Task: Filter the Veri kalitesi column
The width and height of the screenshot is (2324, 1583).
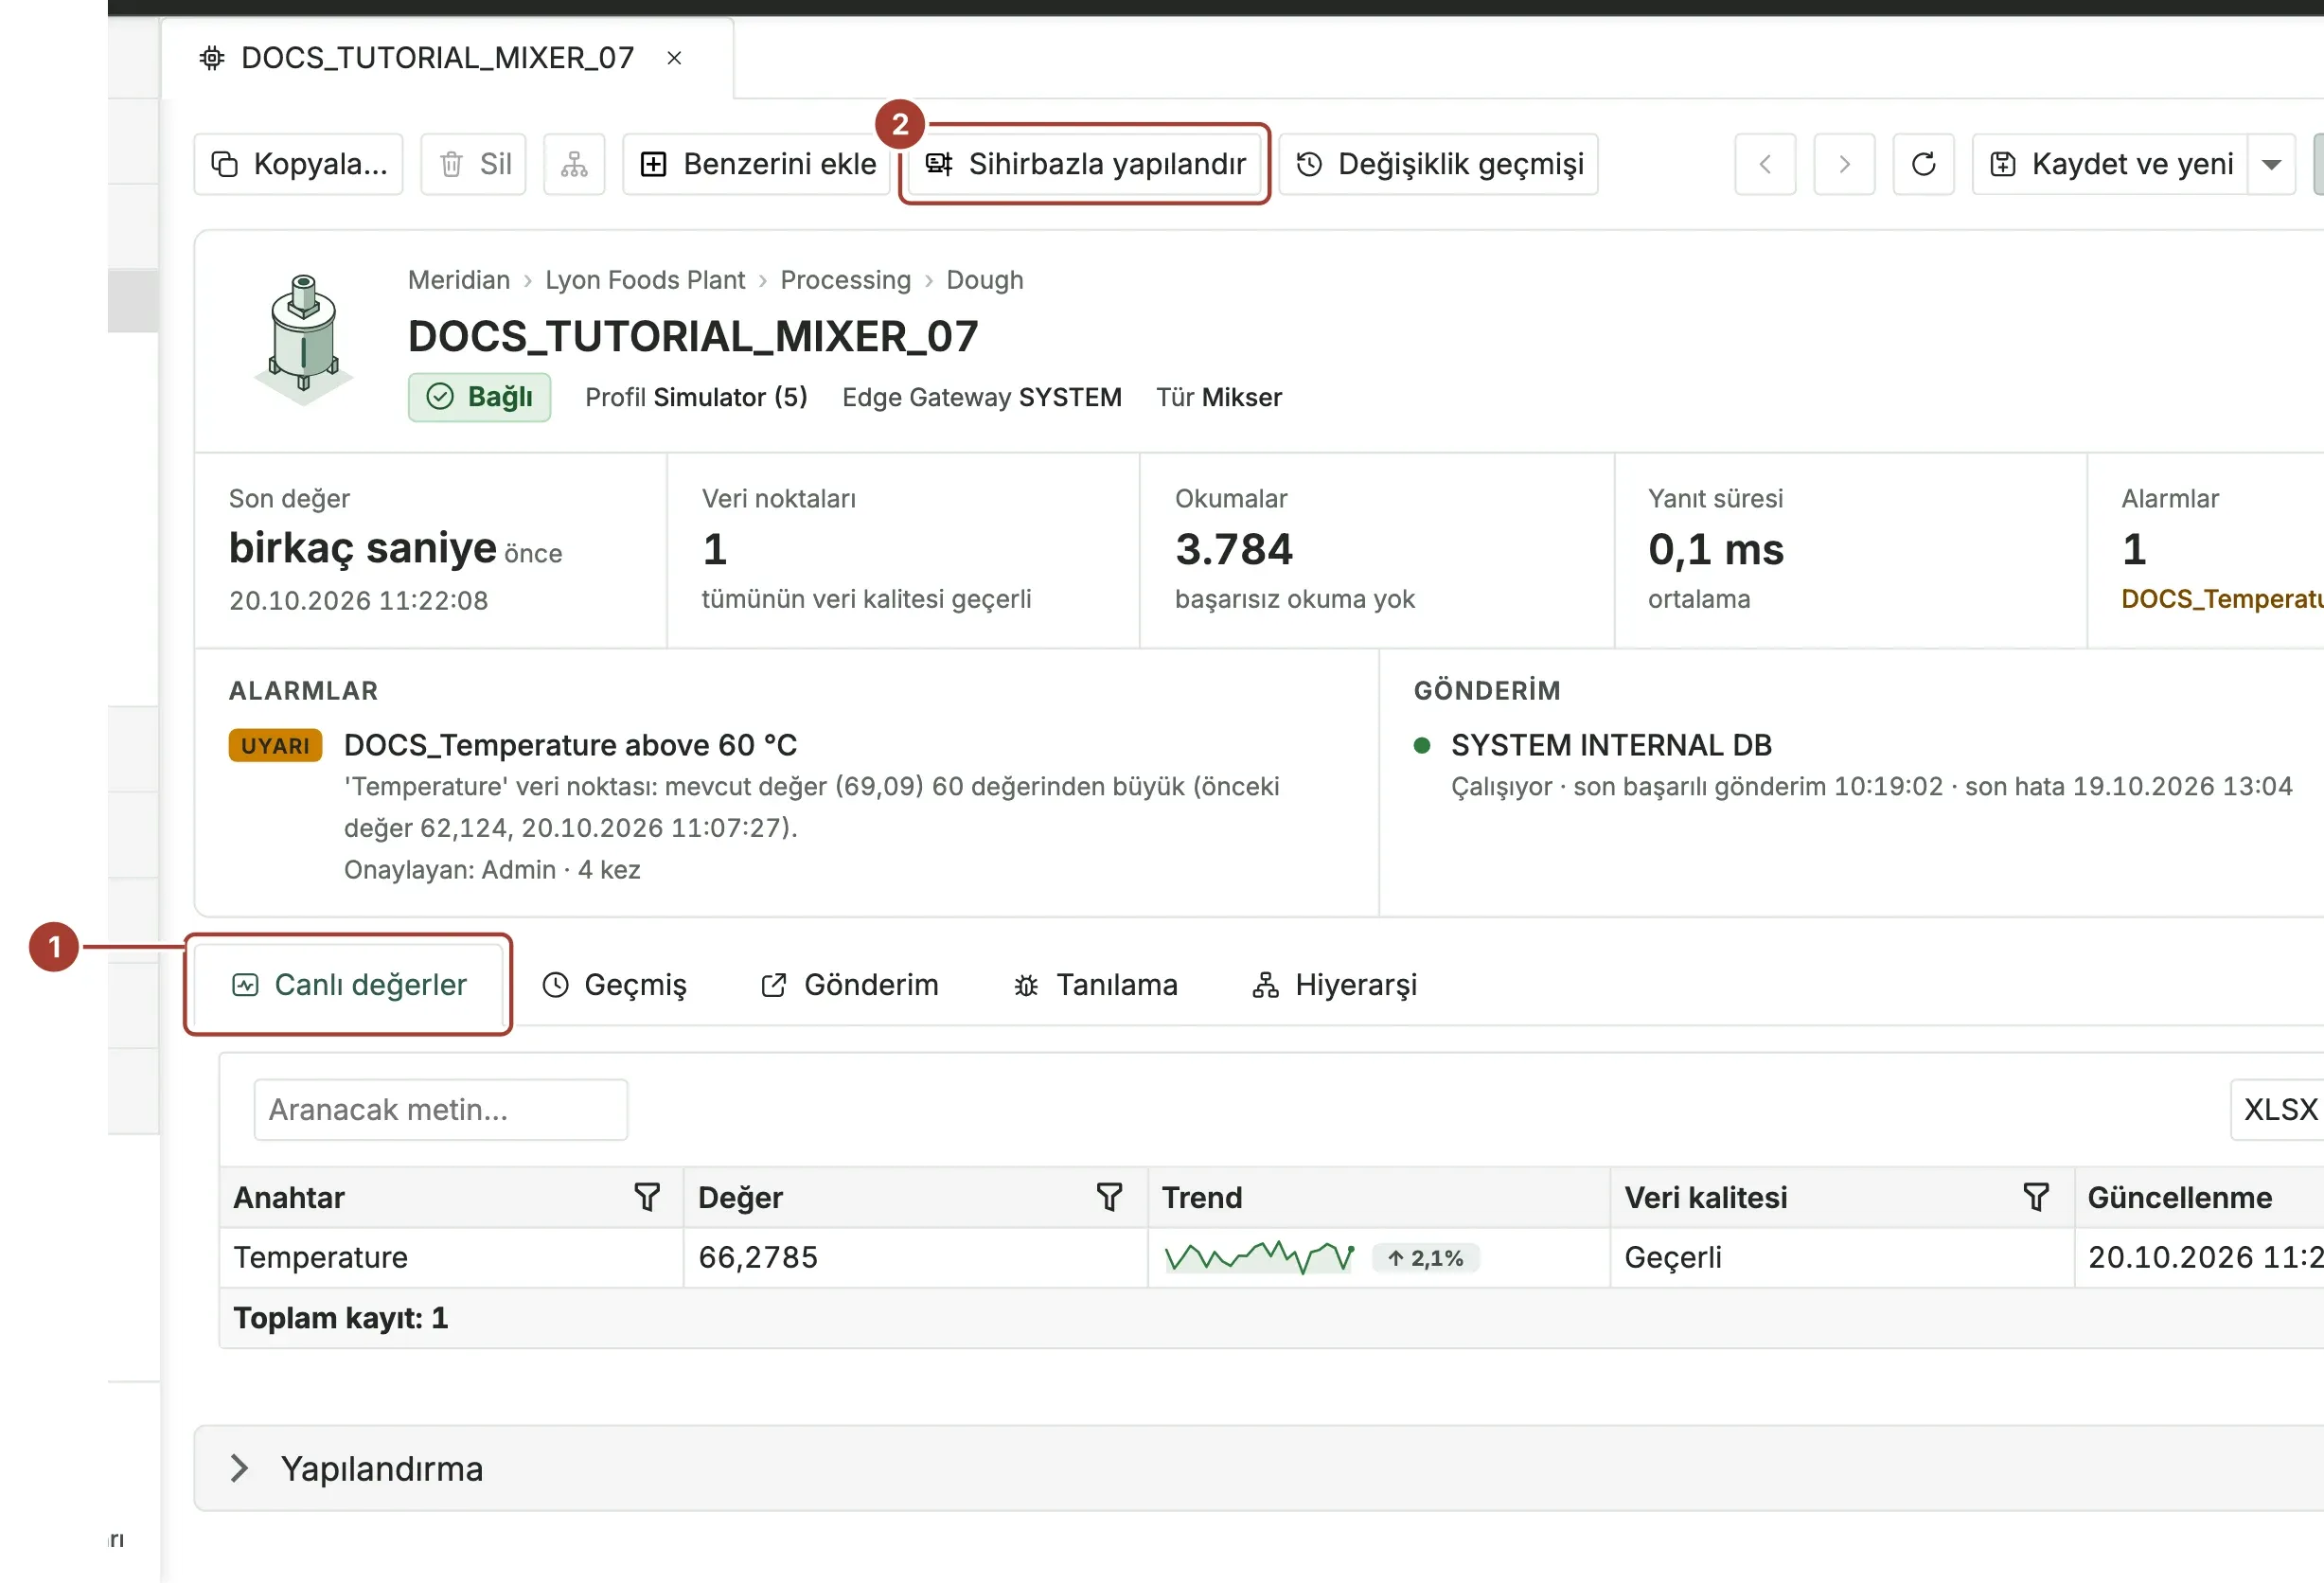Action: [x=2036, y=1197]
